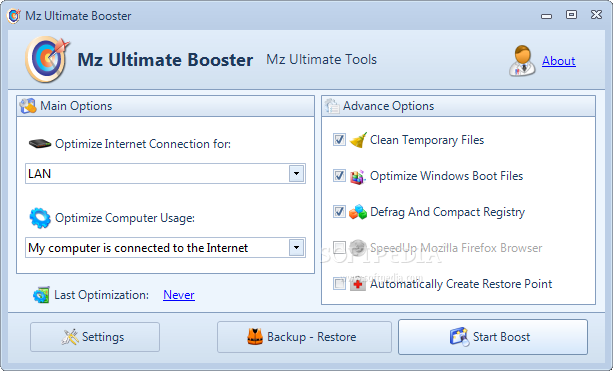Click the 'Clean Temporary Files' label
The height and width of the screenshot is (371, 613).
[427, 140]
